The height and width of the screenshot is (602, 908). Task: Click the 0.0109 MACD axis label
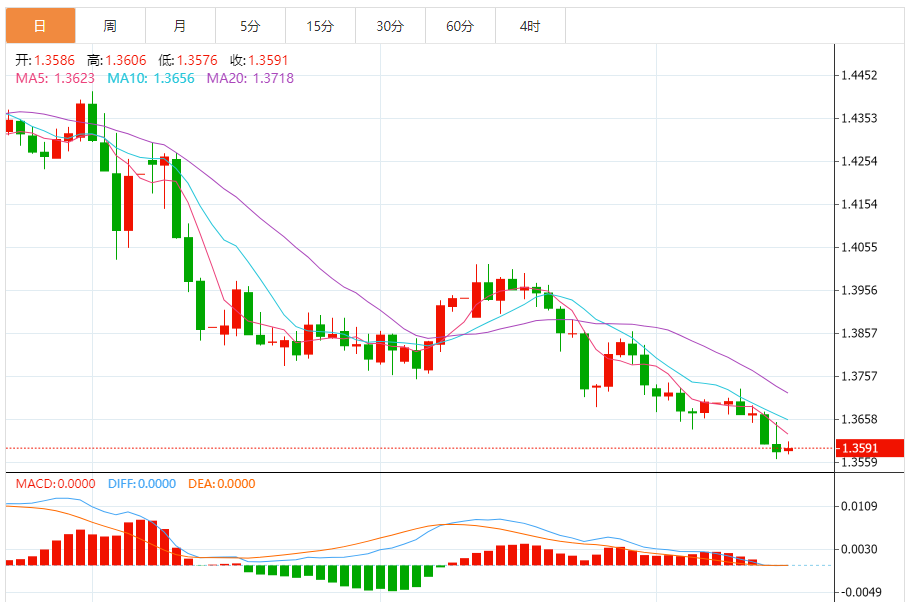(x=859, y=506)
